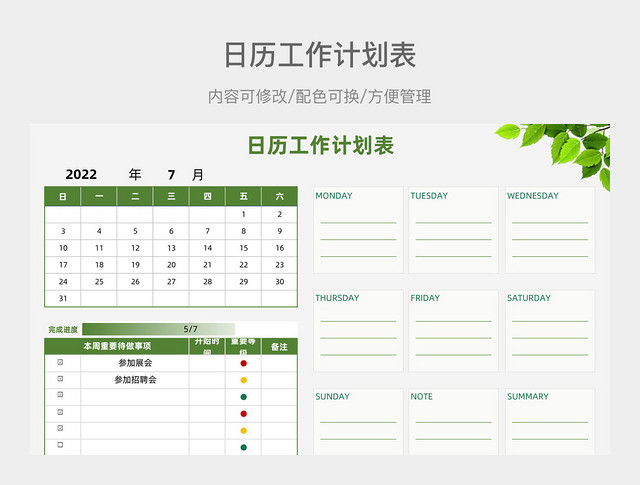Click the gray 日历工作计划表 page heading
The image size is (640, 485).
click(320, 55)
